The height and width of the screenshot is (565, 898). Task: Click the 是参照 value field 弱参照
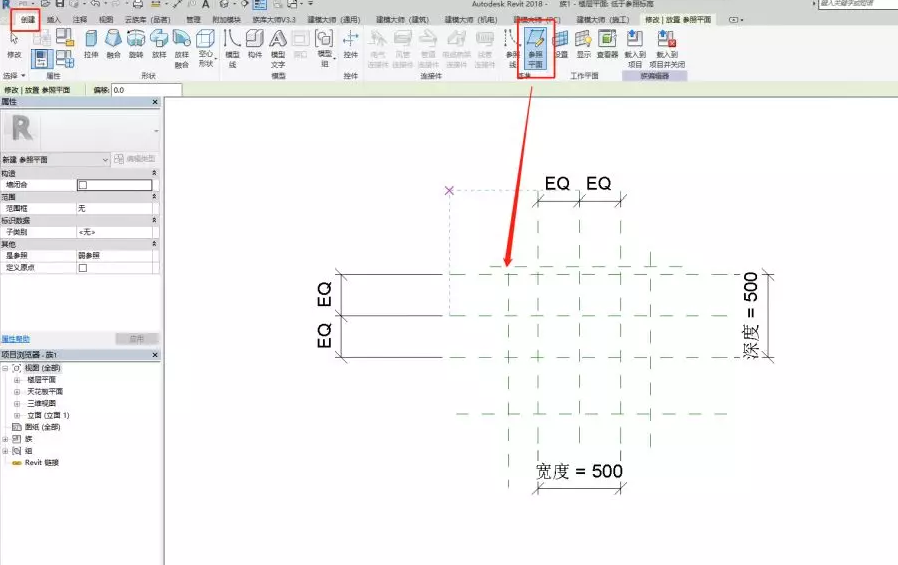click(115, 255)
